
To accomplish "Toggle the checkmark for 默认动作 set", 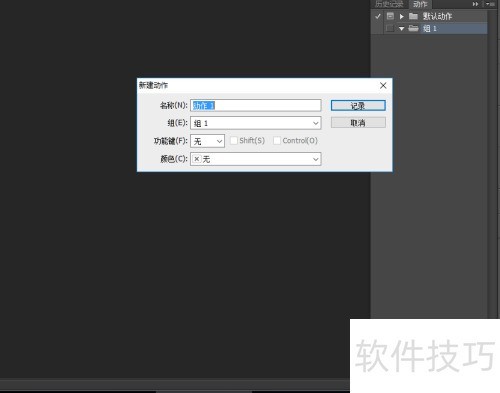I will pos(378,16).
